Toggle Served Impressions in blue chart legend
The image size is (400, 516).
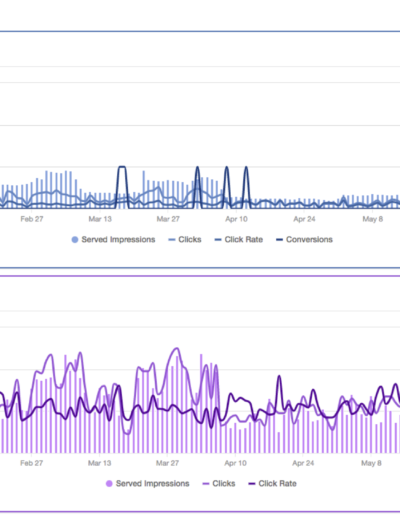click(113, 240)
